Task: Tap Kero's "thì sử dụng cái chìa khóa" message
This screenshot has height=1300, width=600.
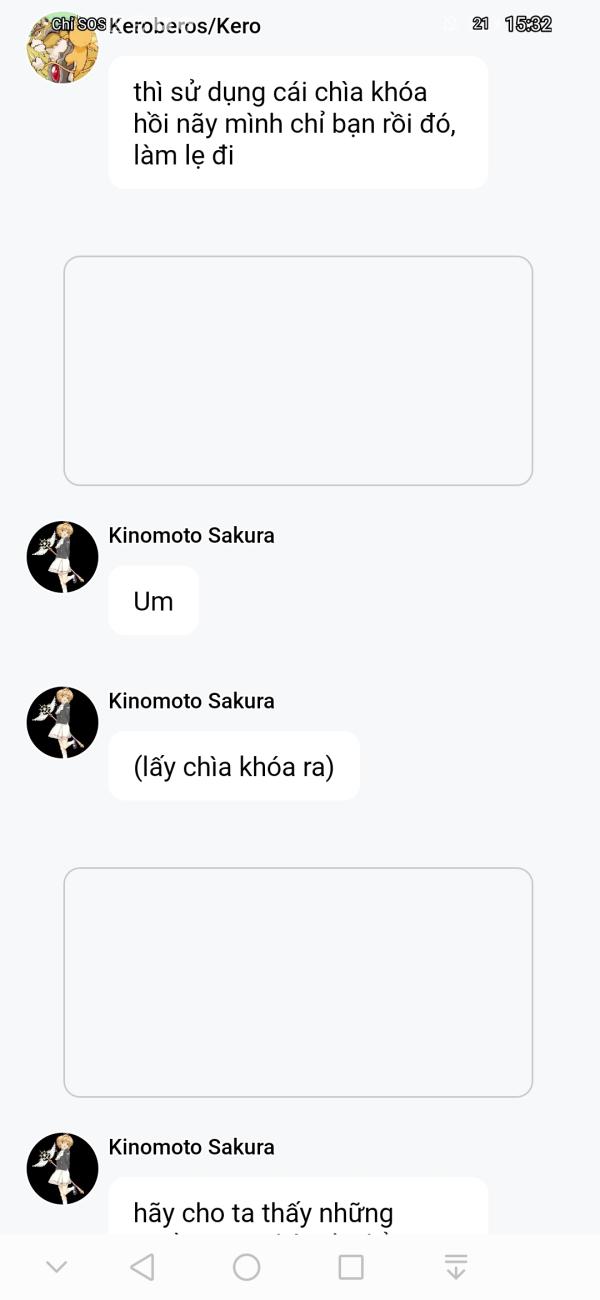Action: (x=298, y=122)
